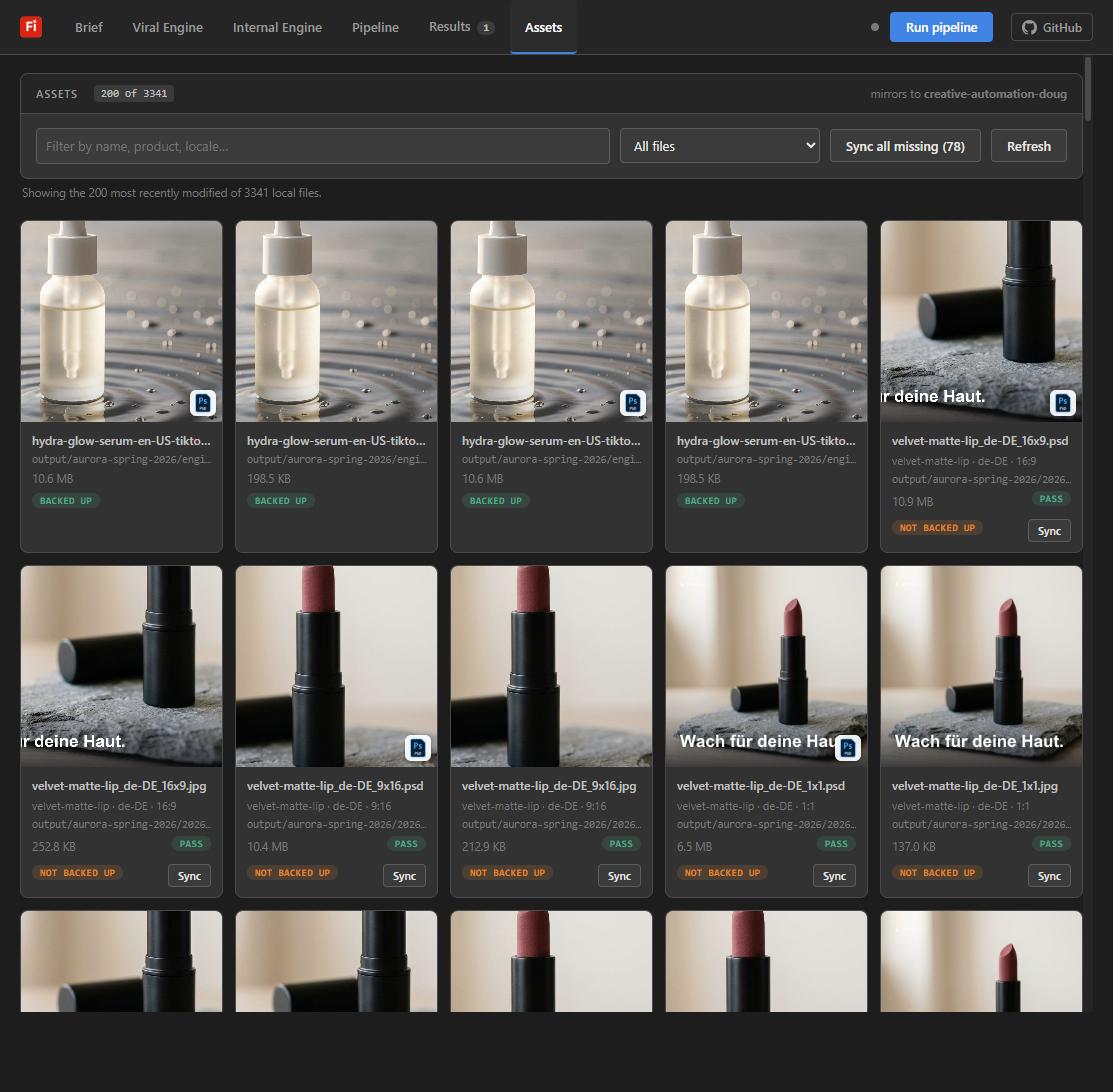The image size is (1113, 1092).
Task: Click NOT BACKED UP badge on velvet-matte-lip_de-DE_1x1.jpg card
Action: [937, 873]
